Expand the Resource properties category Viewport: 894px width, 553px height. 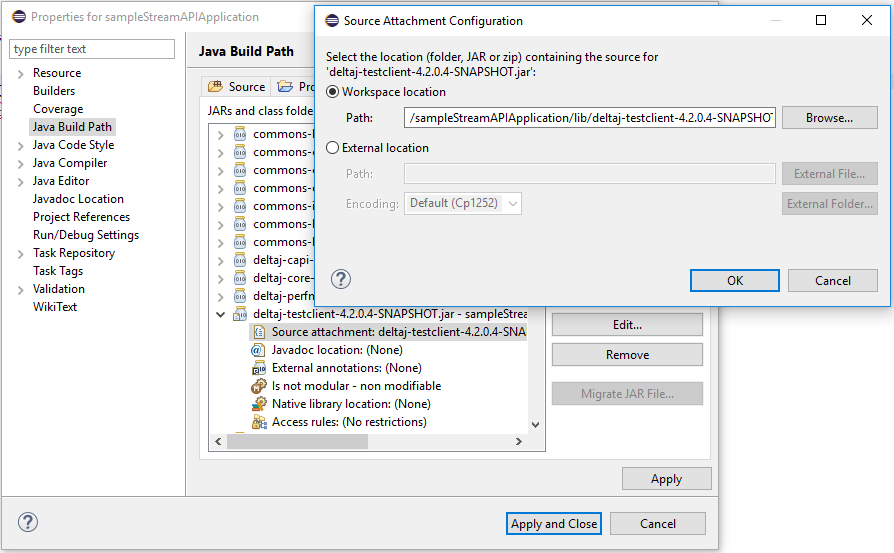click(x=21, y=74)
